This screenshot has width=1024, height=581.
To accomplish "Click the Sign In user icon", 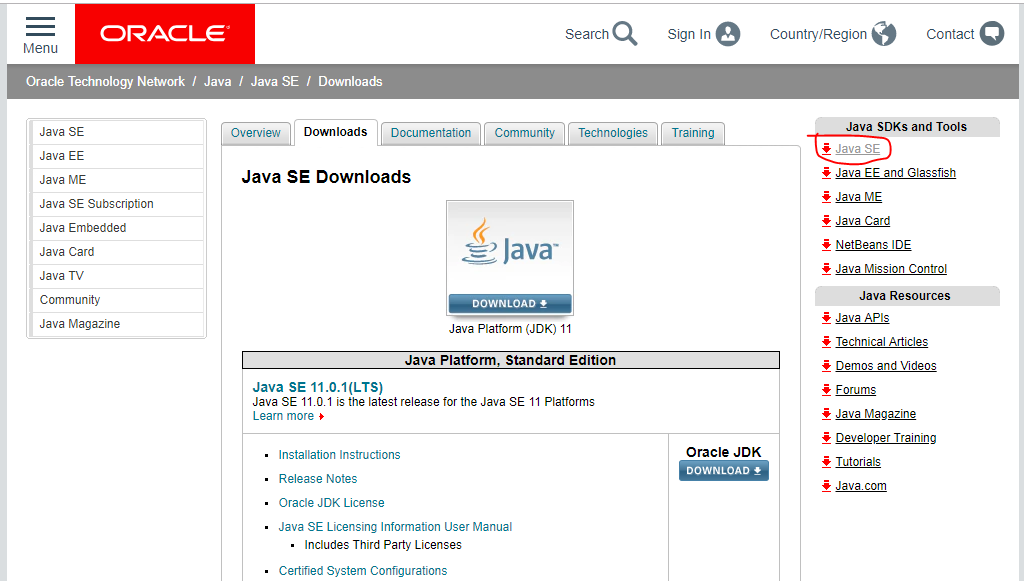I will [x=728, y=34].
